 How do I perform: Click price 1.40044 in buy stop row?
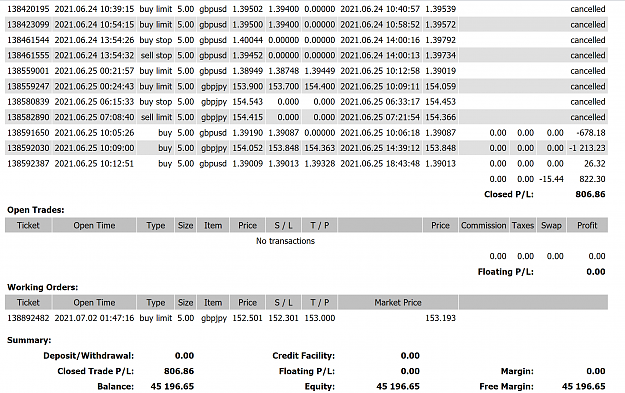[x=248, y=40]
